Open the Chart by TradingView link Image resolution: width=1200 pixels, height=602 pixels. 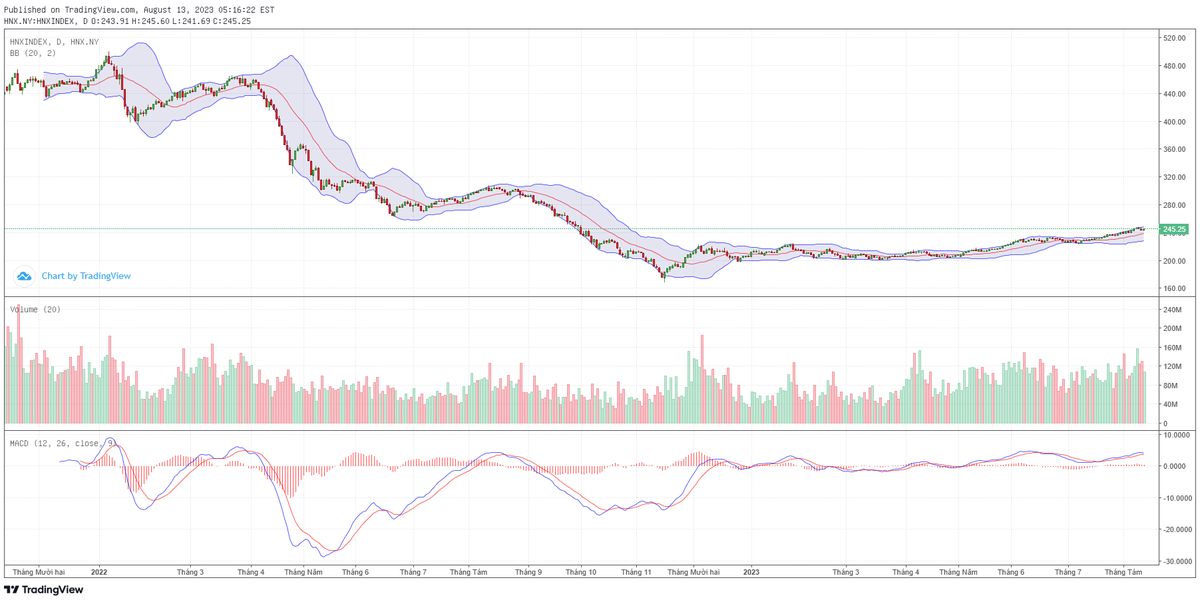pyautogui.click(x=86, y=276)
